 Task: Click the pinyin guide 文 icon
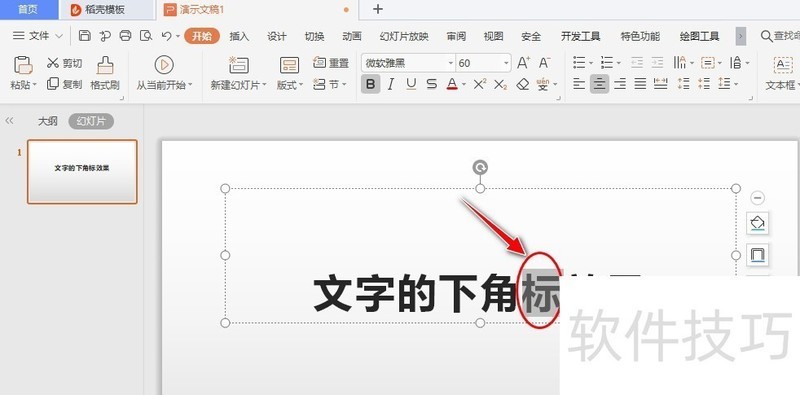click(x=543, y=84)
